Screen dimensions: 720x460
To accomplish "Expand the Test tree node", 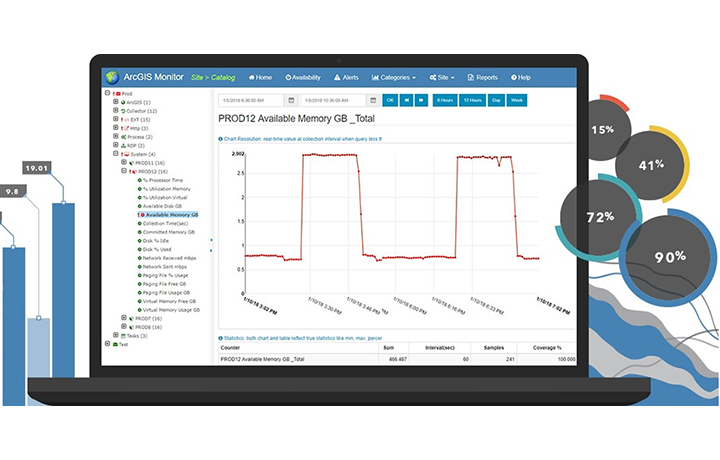I will [107, 343].
